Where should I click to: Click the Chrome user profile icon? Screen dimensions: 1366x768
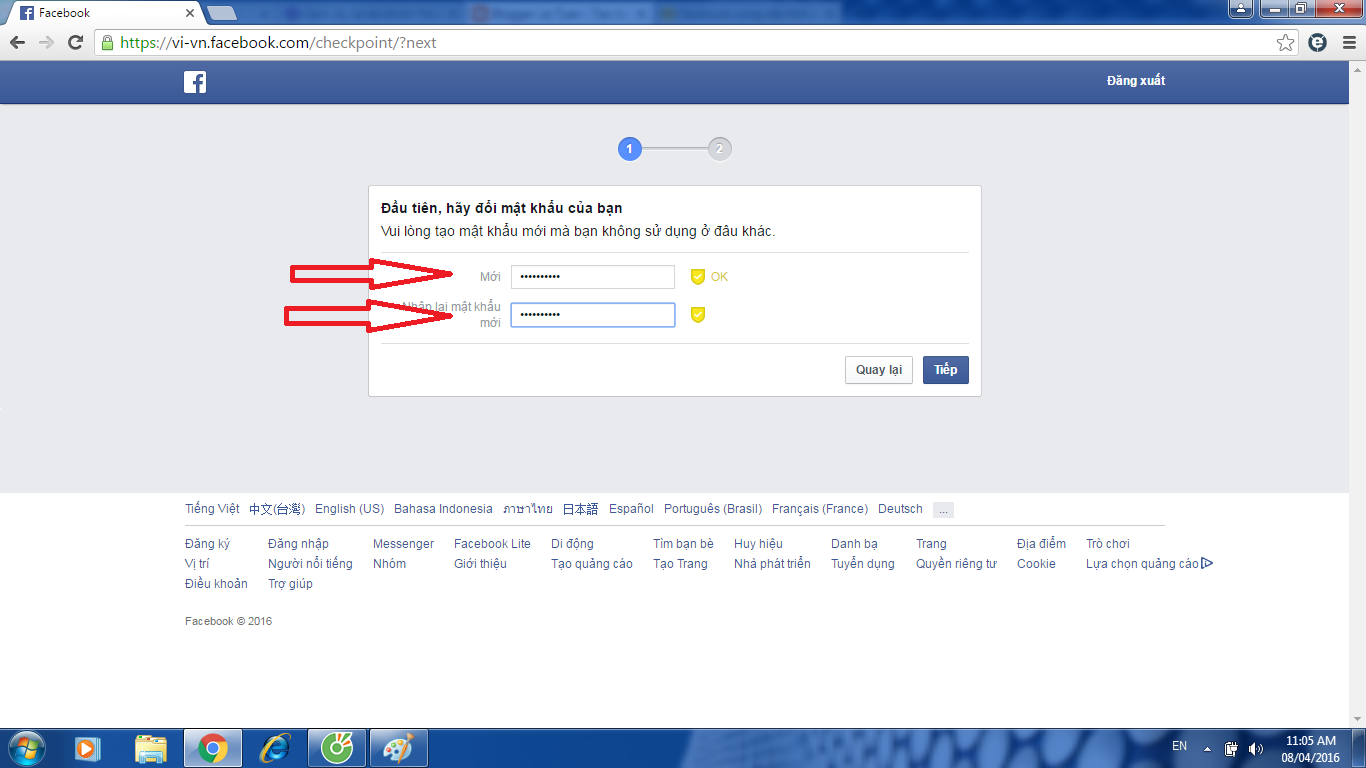click(1240, 9)
